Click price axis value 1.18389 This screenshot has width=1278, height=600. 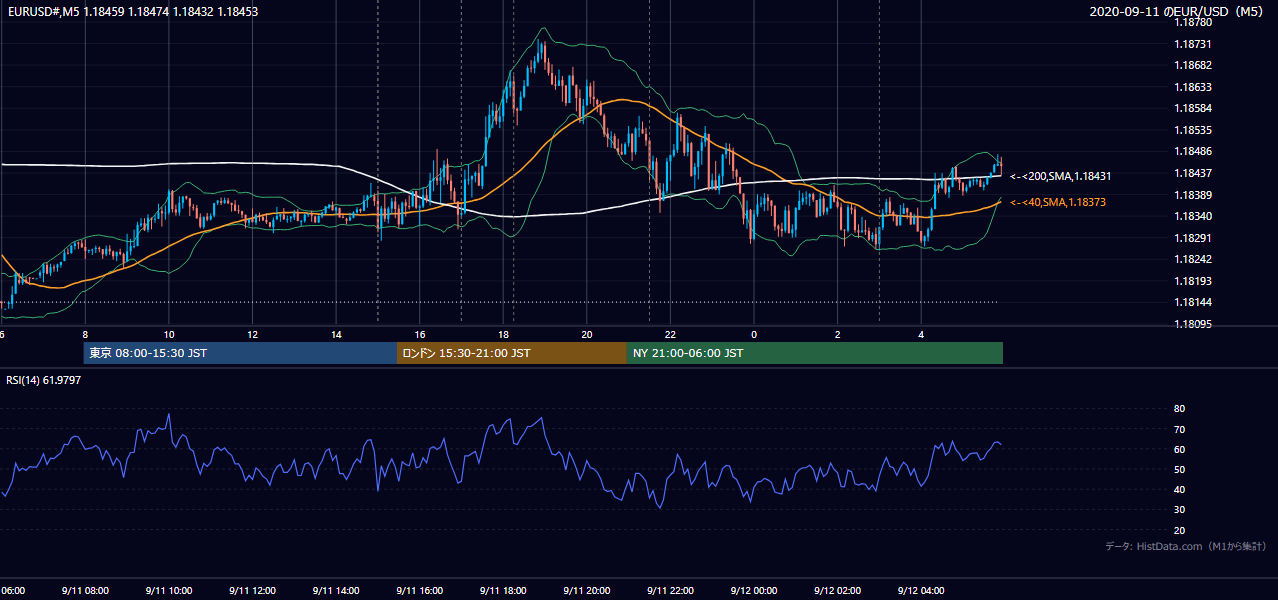pos(1192,195)
